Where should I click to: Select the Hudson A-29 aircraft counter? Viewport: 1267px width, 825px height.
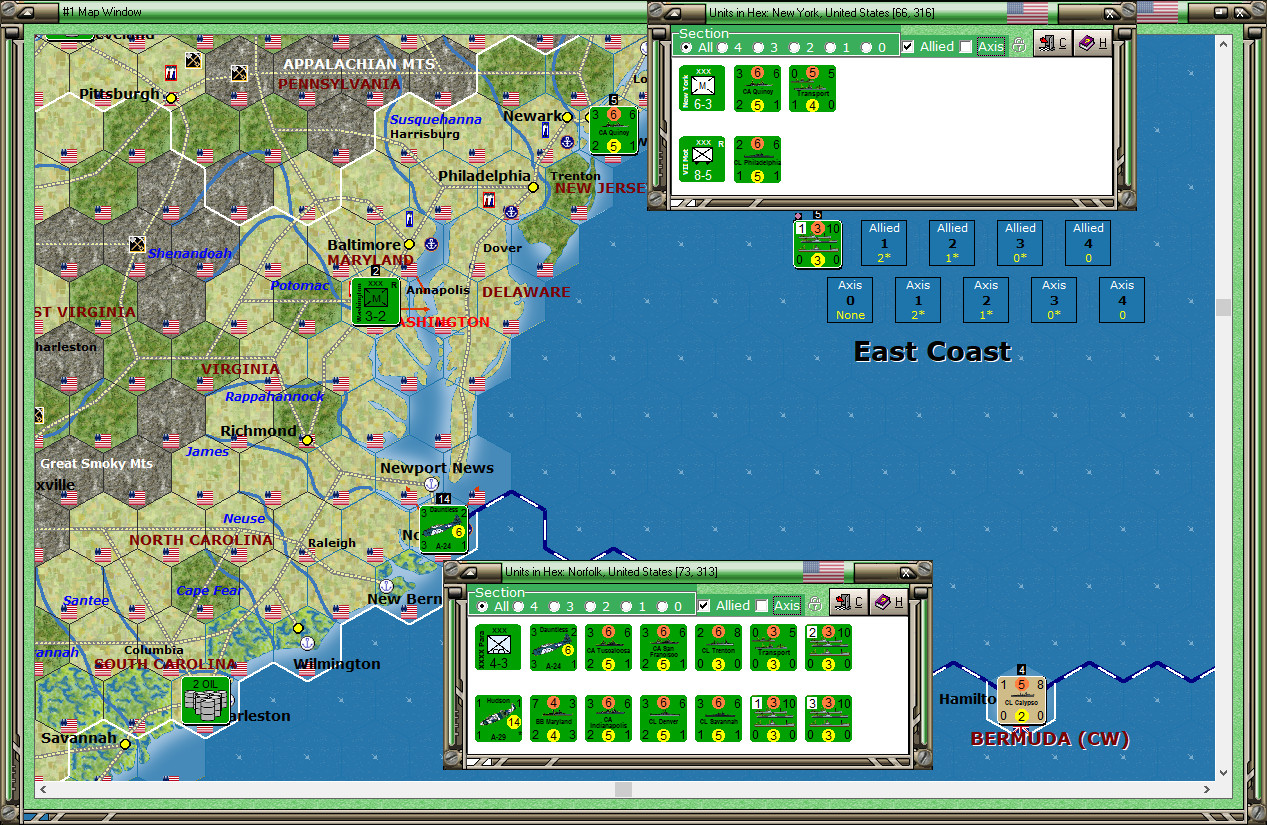498,718
